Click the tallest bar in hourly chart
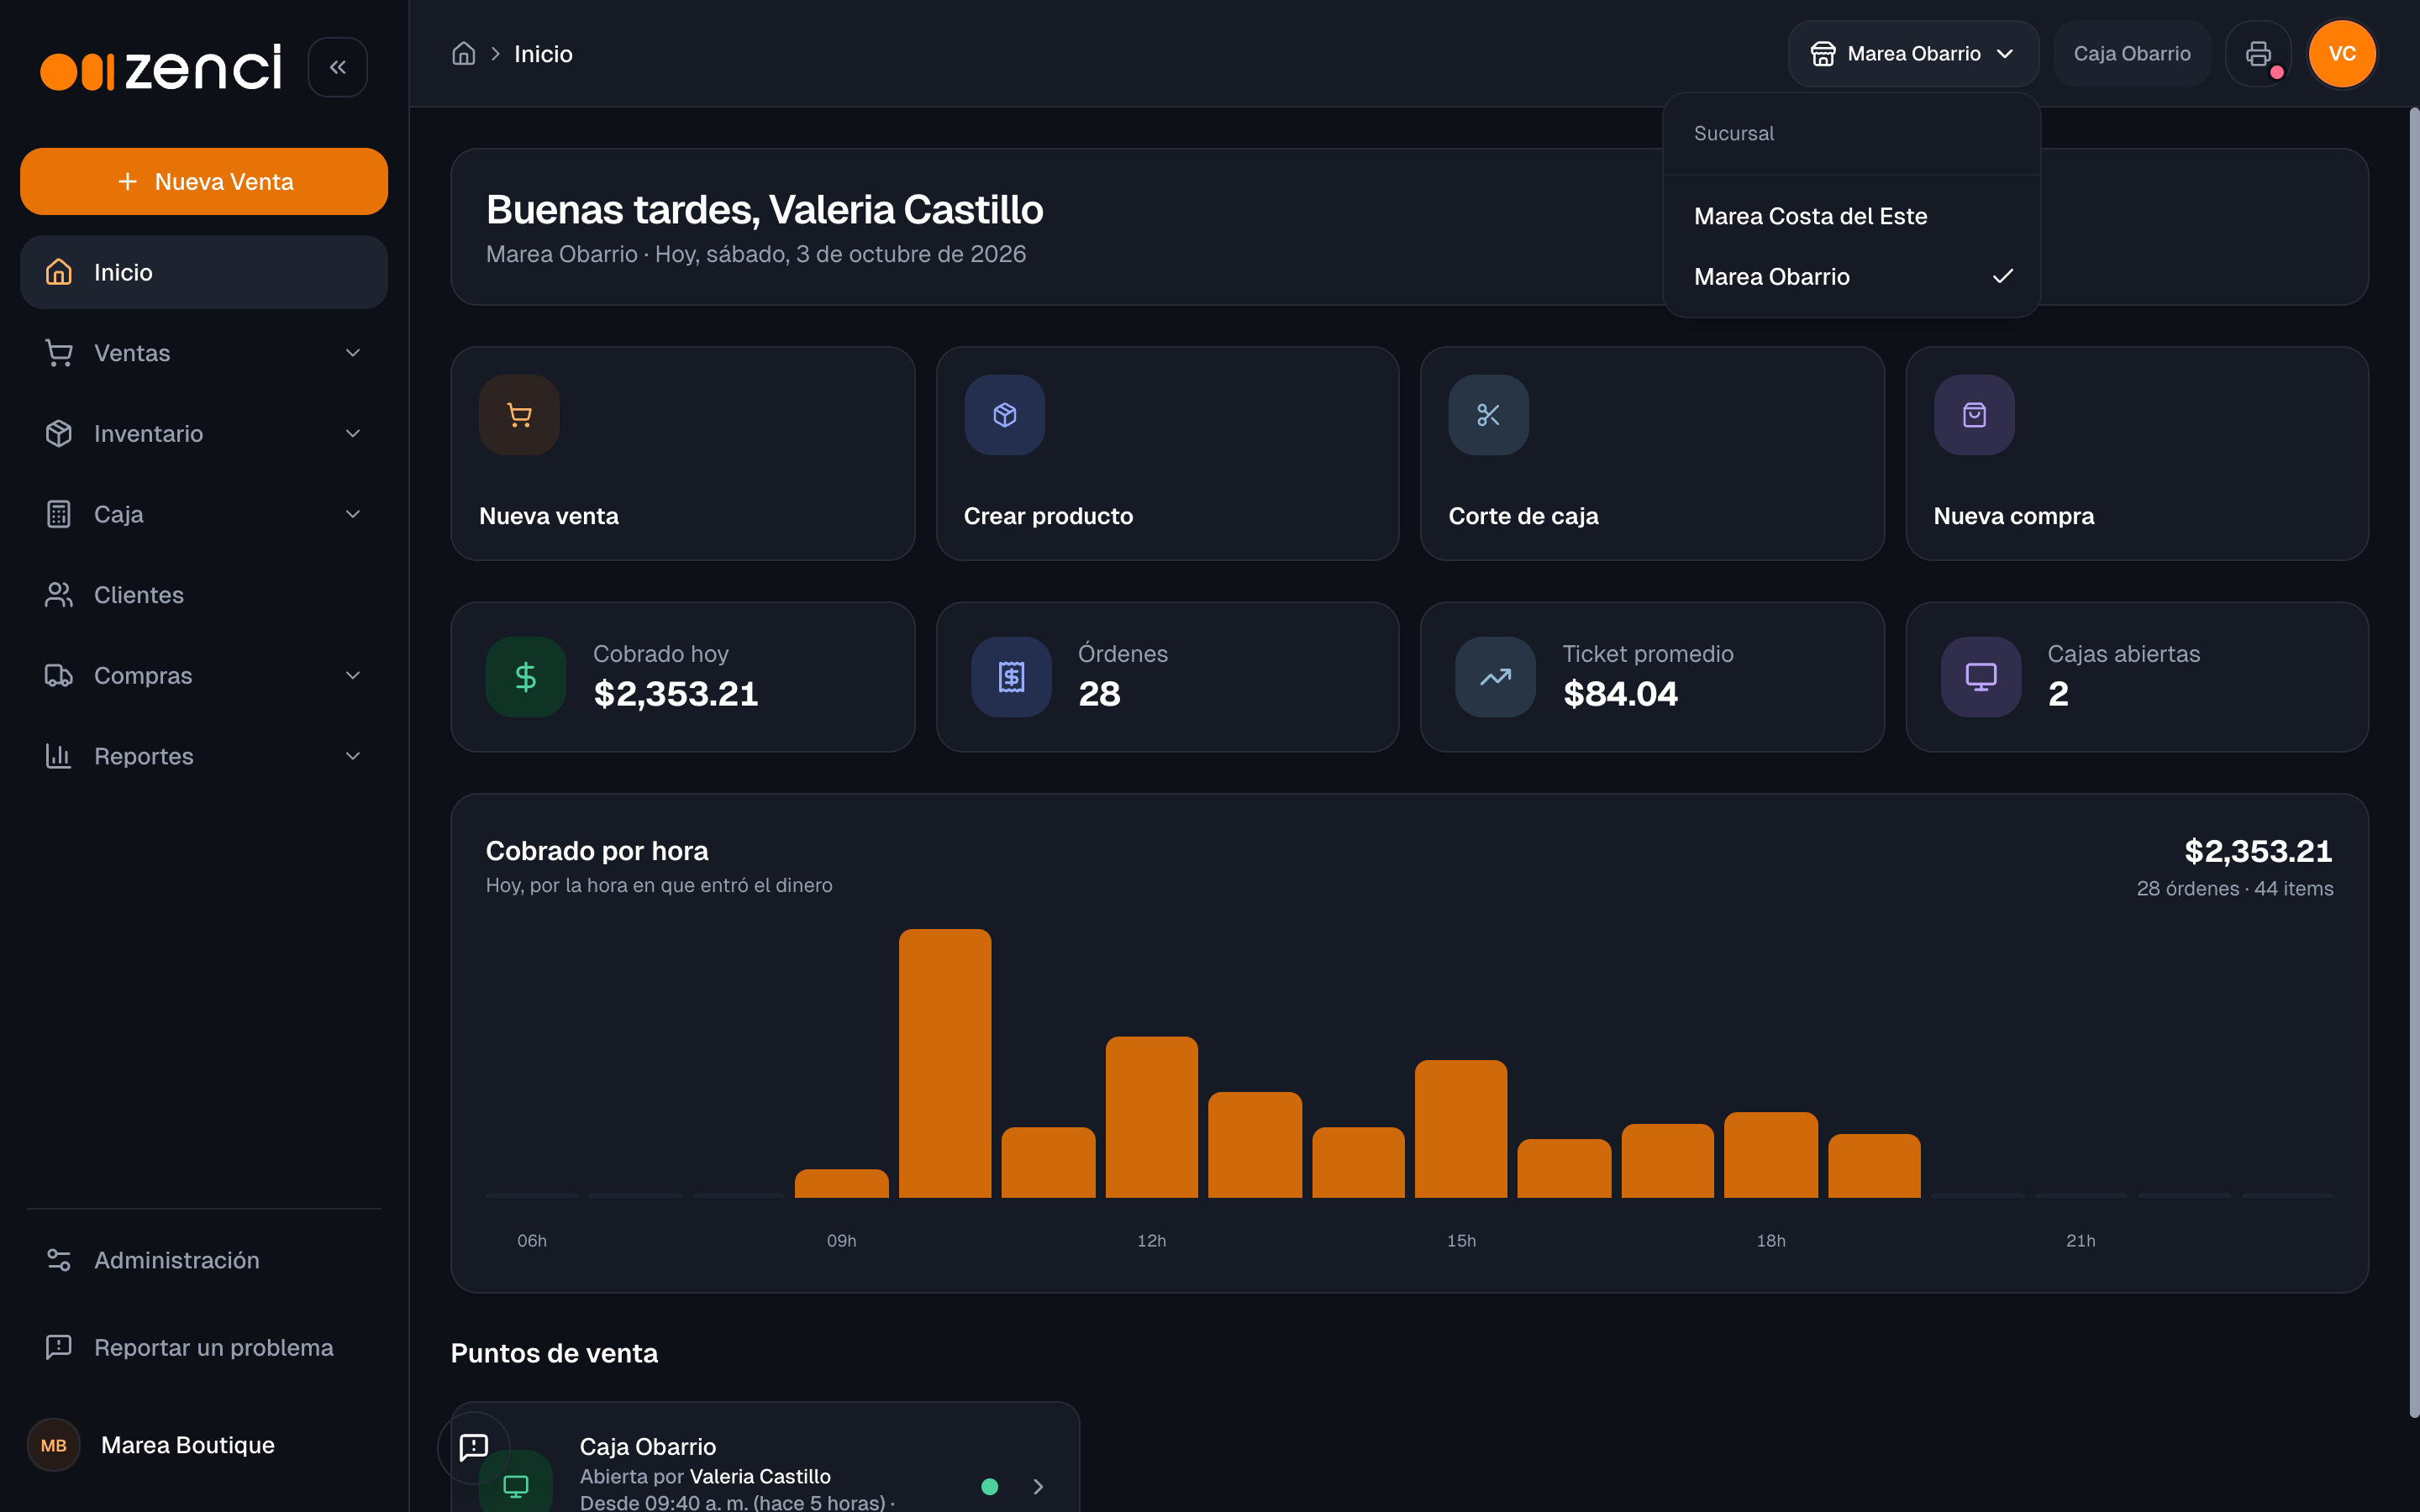 pyautogui.click(x=945, y=1063)
